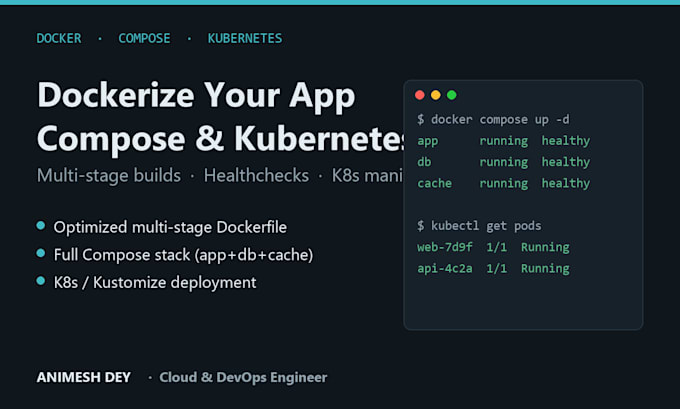
Task: Click the 'Compose & Kubernetes' heading line
Action: [220, 139]
